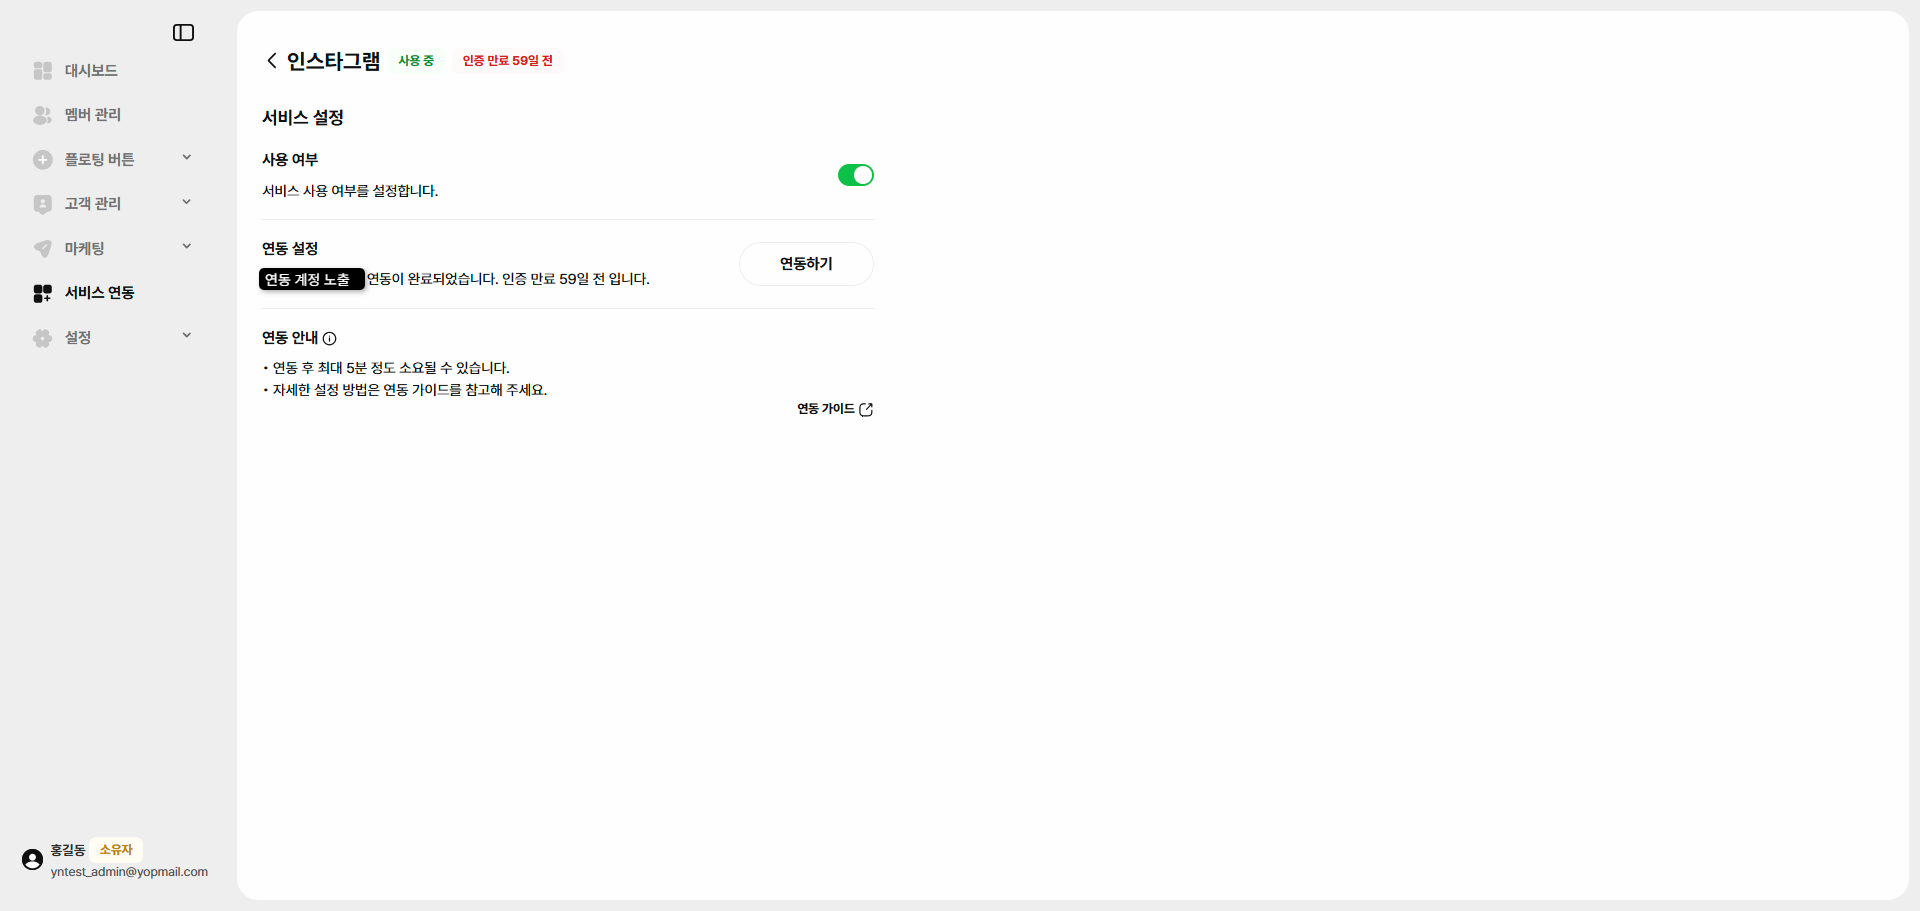1920x911 pixels.
Task: Toggle the 사용 여부 service switch off
Action: (855, 176)
